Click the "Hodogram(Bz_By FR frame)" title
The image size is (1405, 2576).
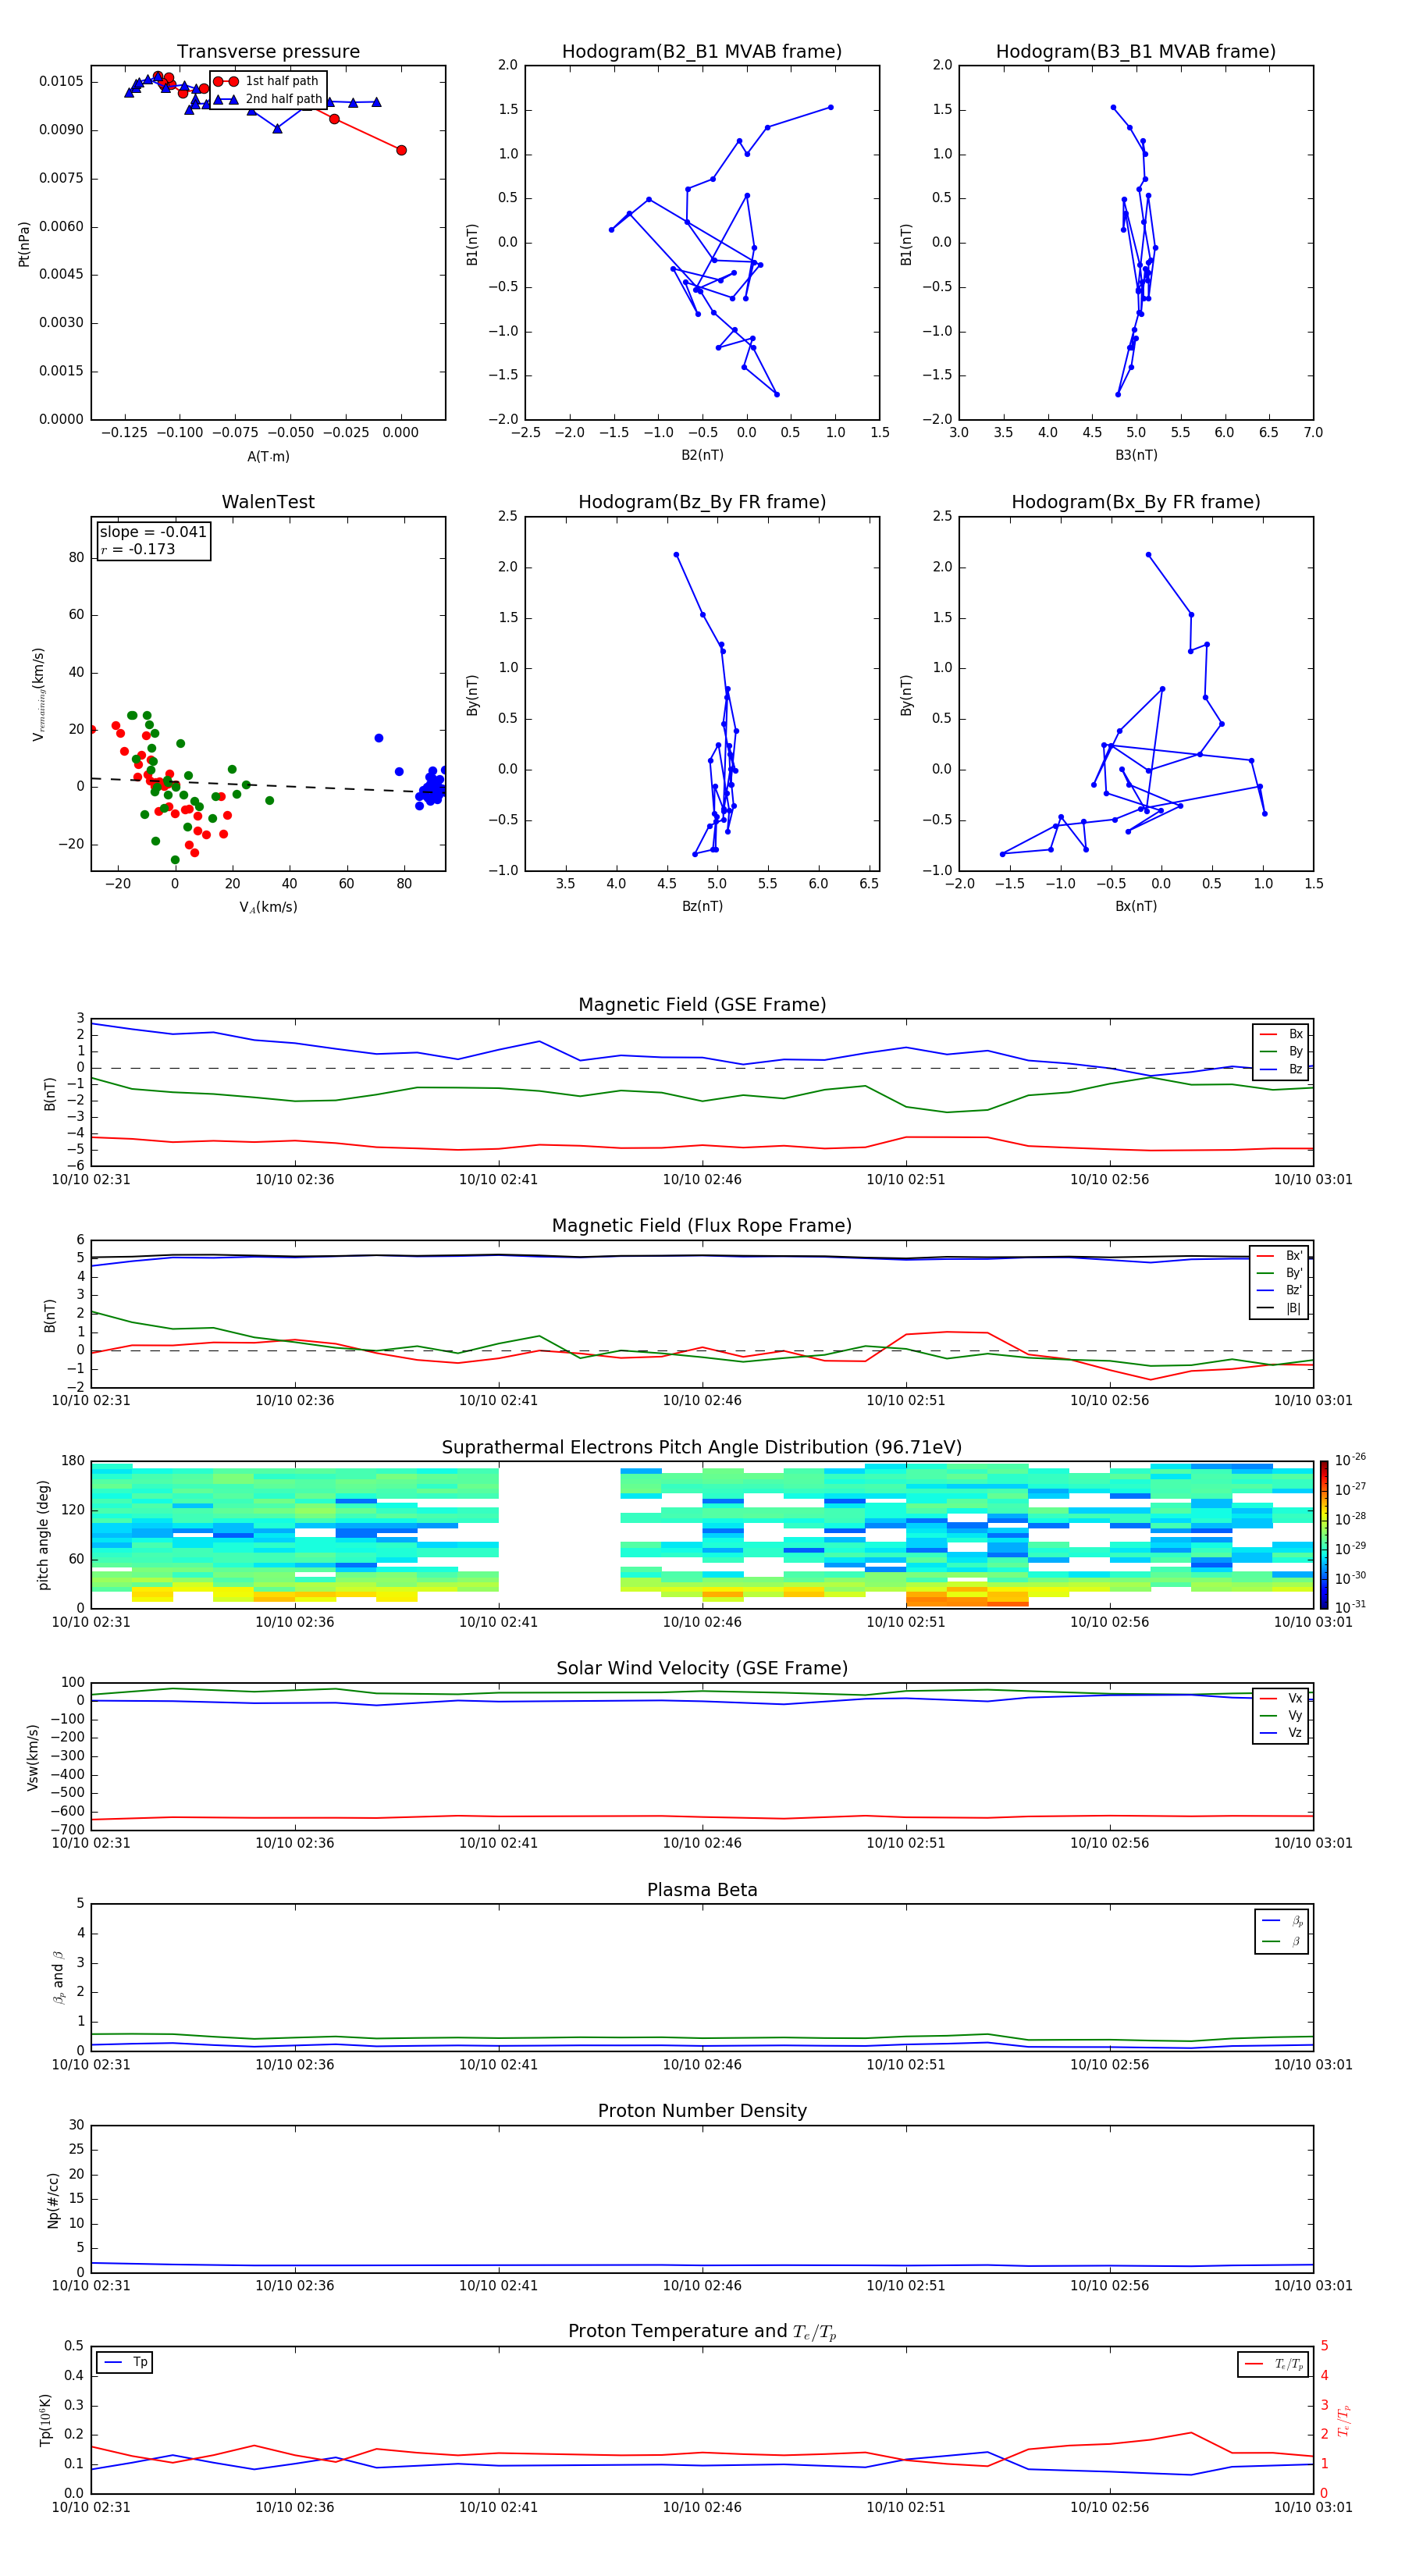point(702,502)
